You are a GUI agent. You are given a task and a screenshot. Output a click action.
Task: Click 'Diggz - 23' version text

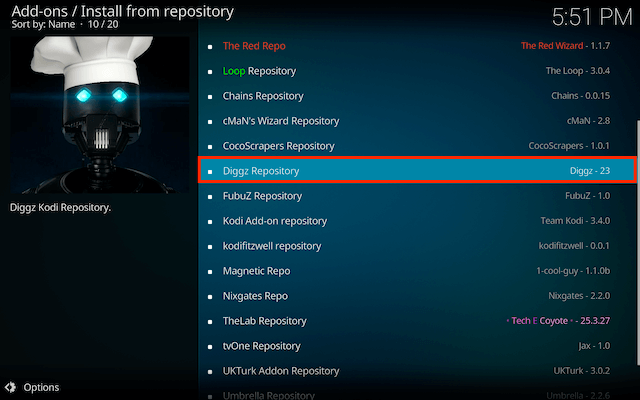click(590, 171)
